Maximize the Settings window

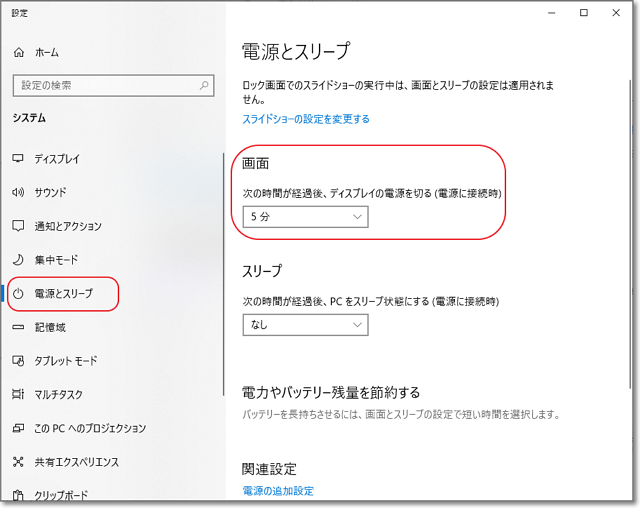[584, 13]
